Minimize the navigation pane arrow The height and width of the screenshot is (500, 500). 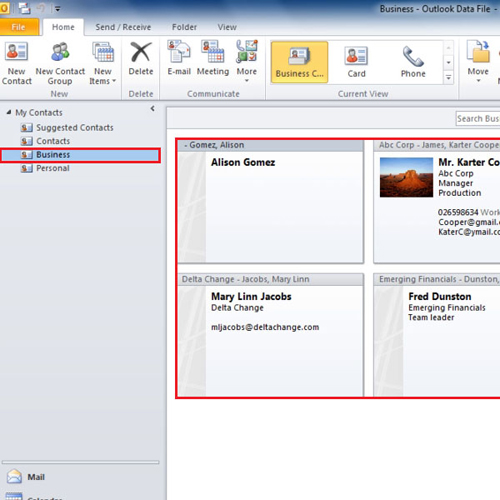[x=152, y=109]
